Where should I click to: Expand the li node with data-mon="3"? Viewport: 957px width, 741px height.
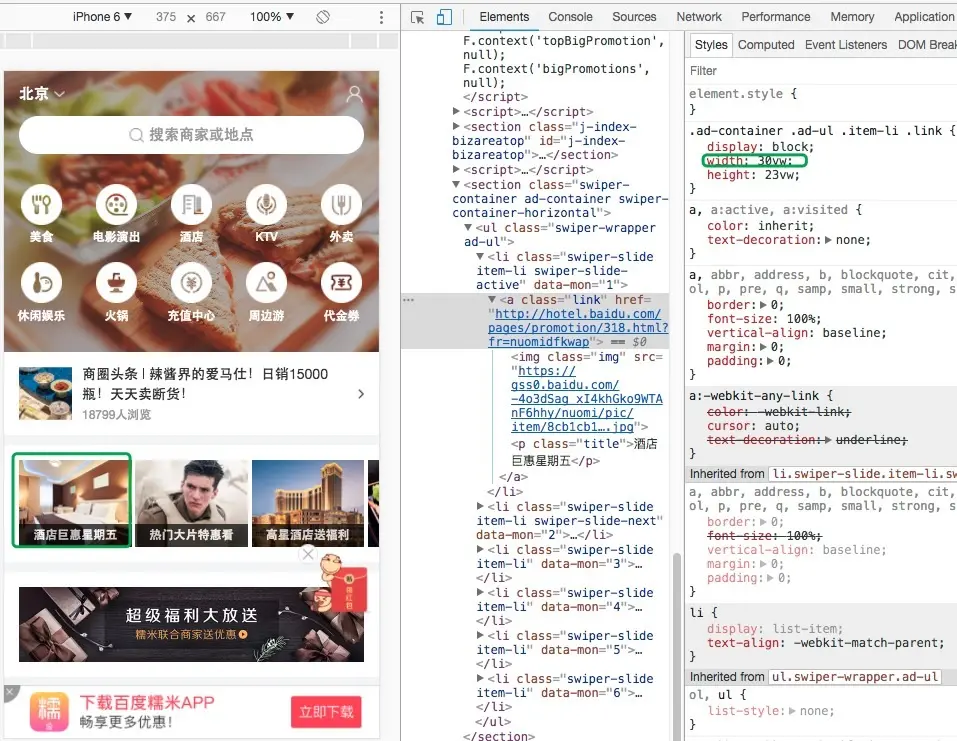coord(480,549)
